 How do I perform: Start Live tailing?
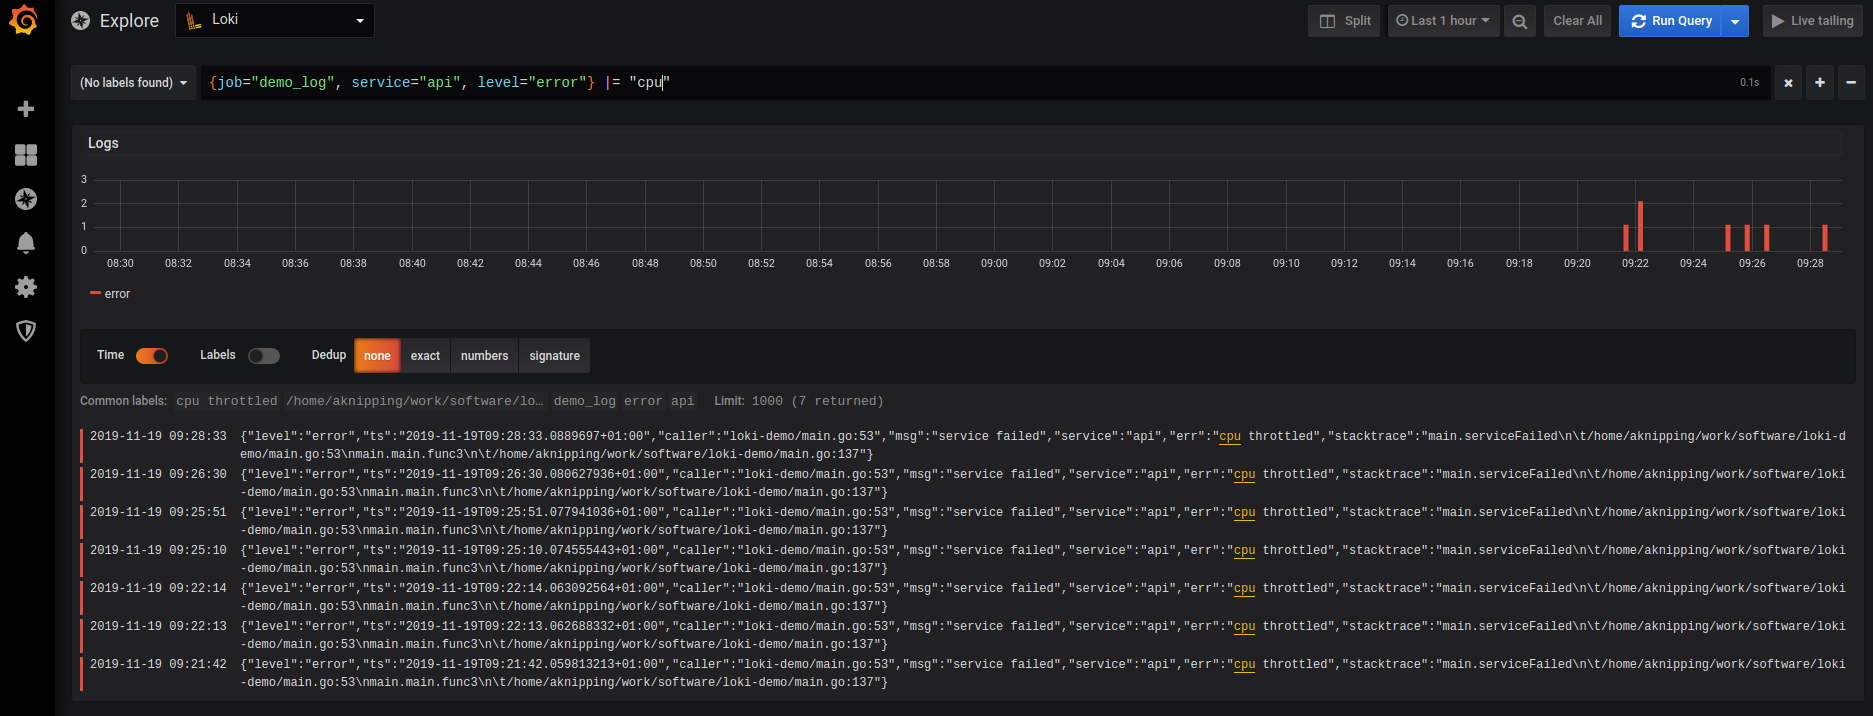(x=1812, y=21)
